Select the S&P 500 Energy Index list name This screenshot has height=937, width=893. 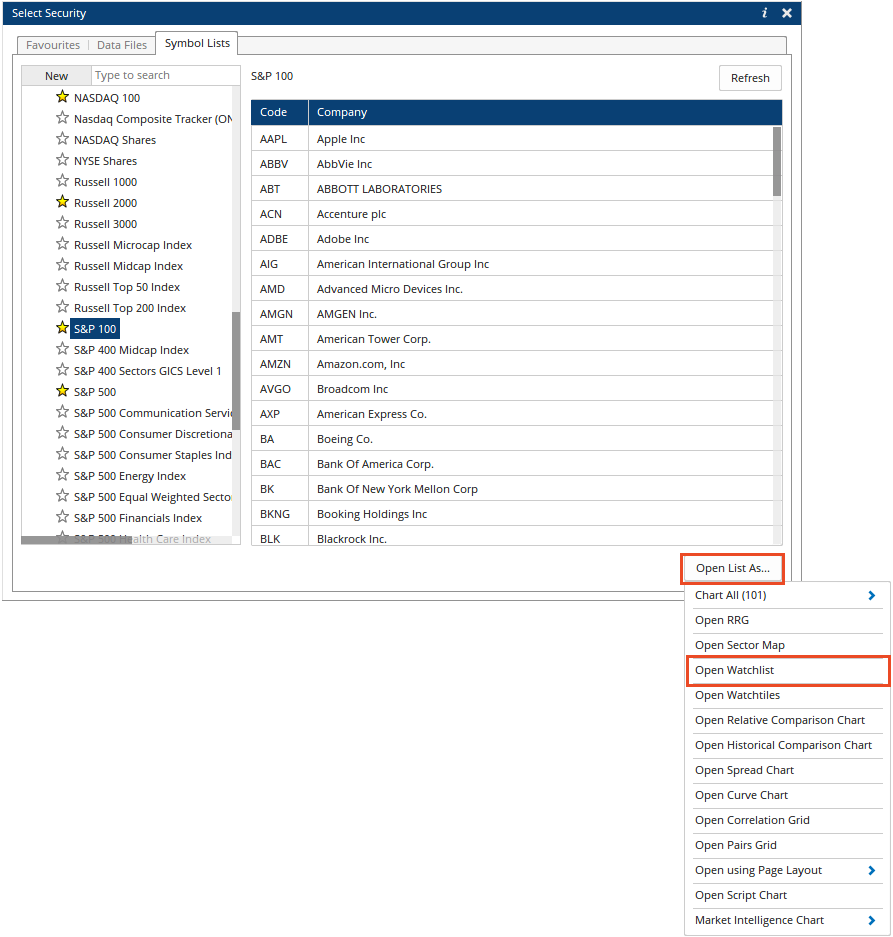coord(130,476)
